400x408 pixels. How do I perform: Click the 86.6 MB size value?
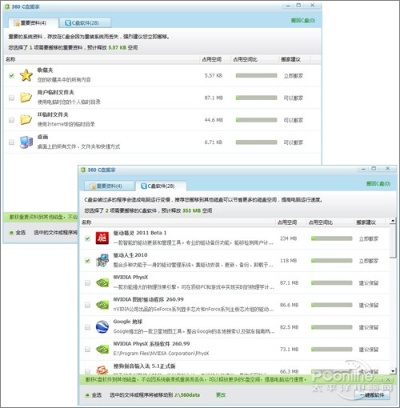point(289,305)
